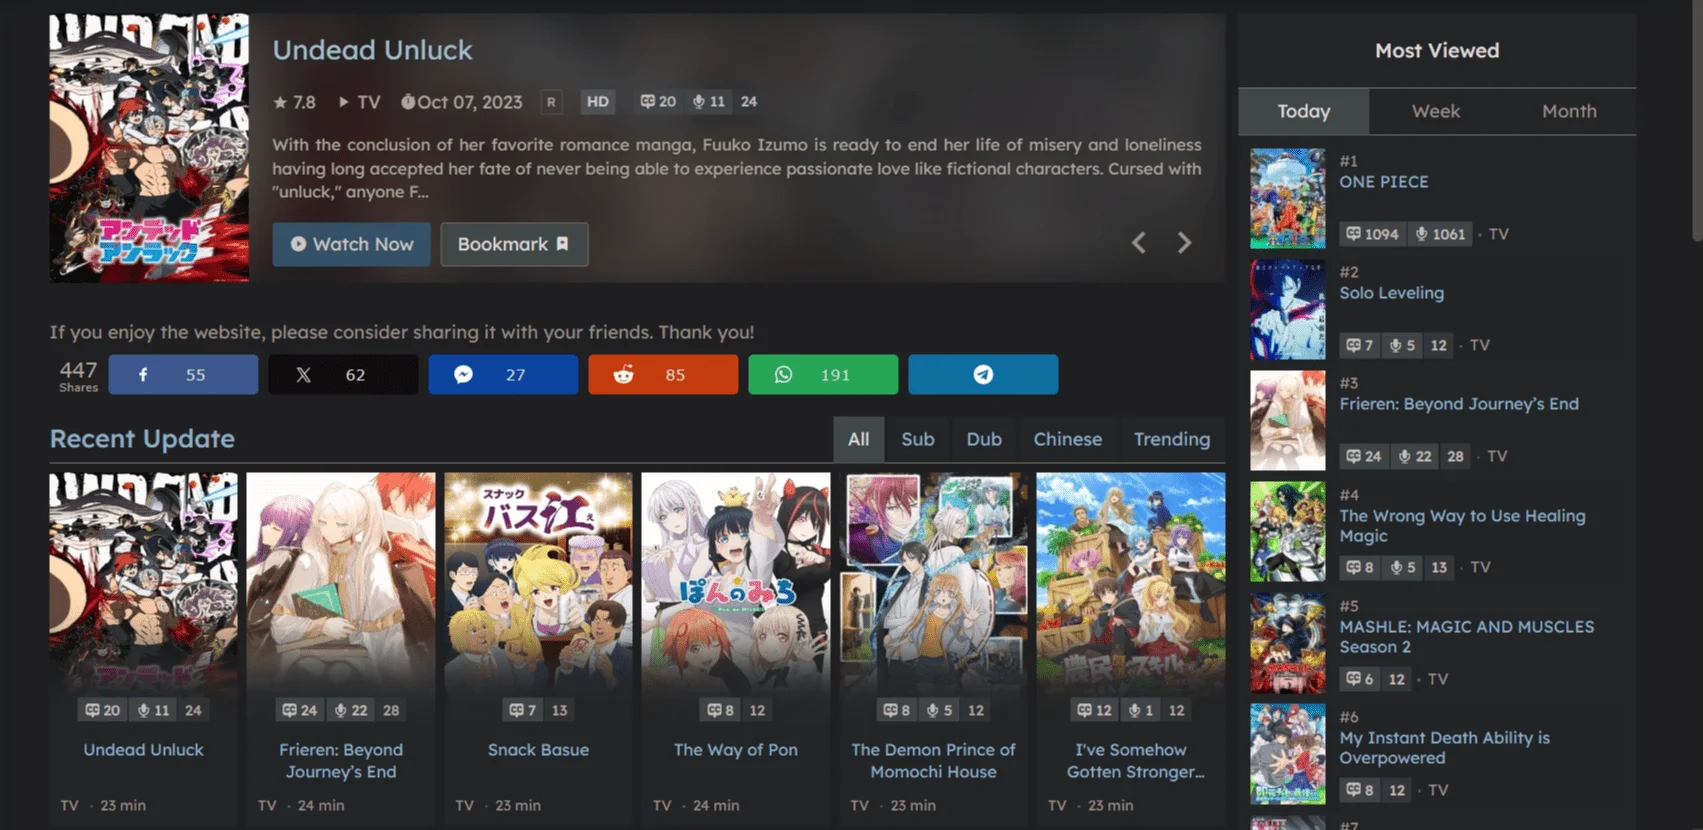Click the 7.8 star rating

point(294,102)
